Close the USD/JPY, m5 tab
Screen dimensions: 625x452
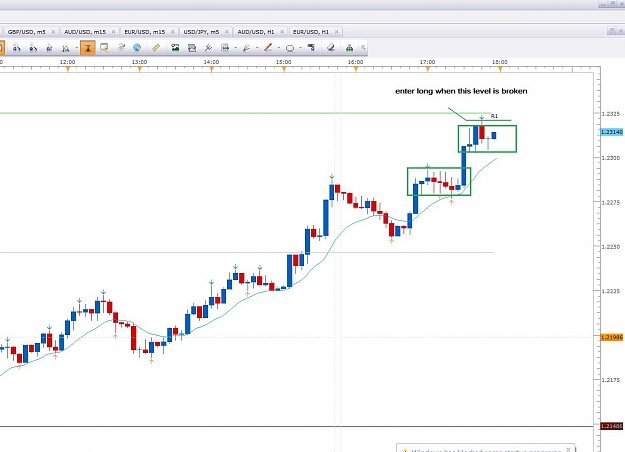[x=227, y=32]
